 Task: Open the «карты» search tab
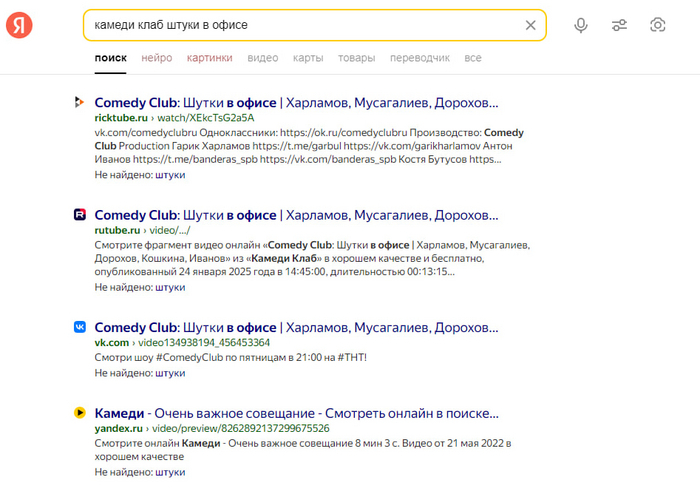coord(307,58)
